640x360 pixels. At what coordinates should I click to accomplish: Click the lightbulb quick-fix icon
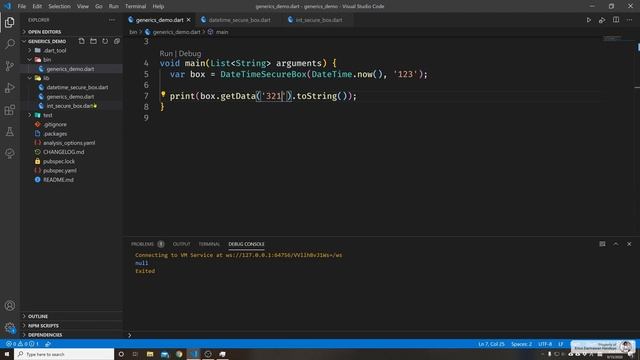coord(163,94)
